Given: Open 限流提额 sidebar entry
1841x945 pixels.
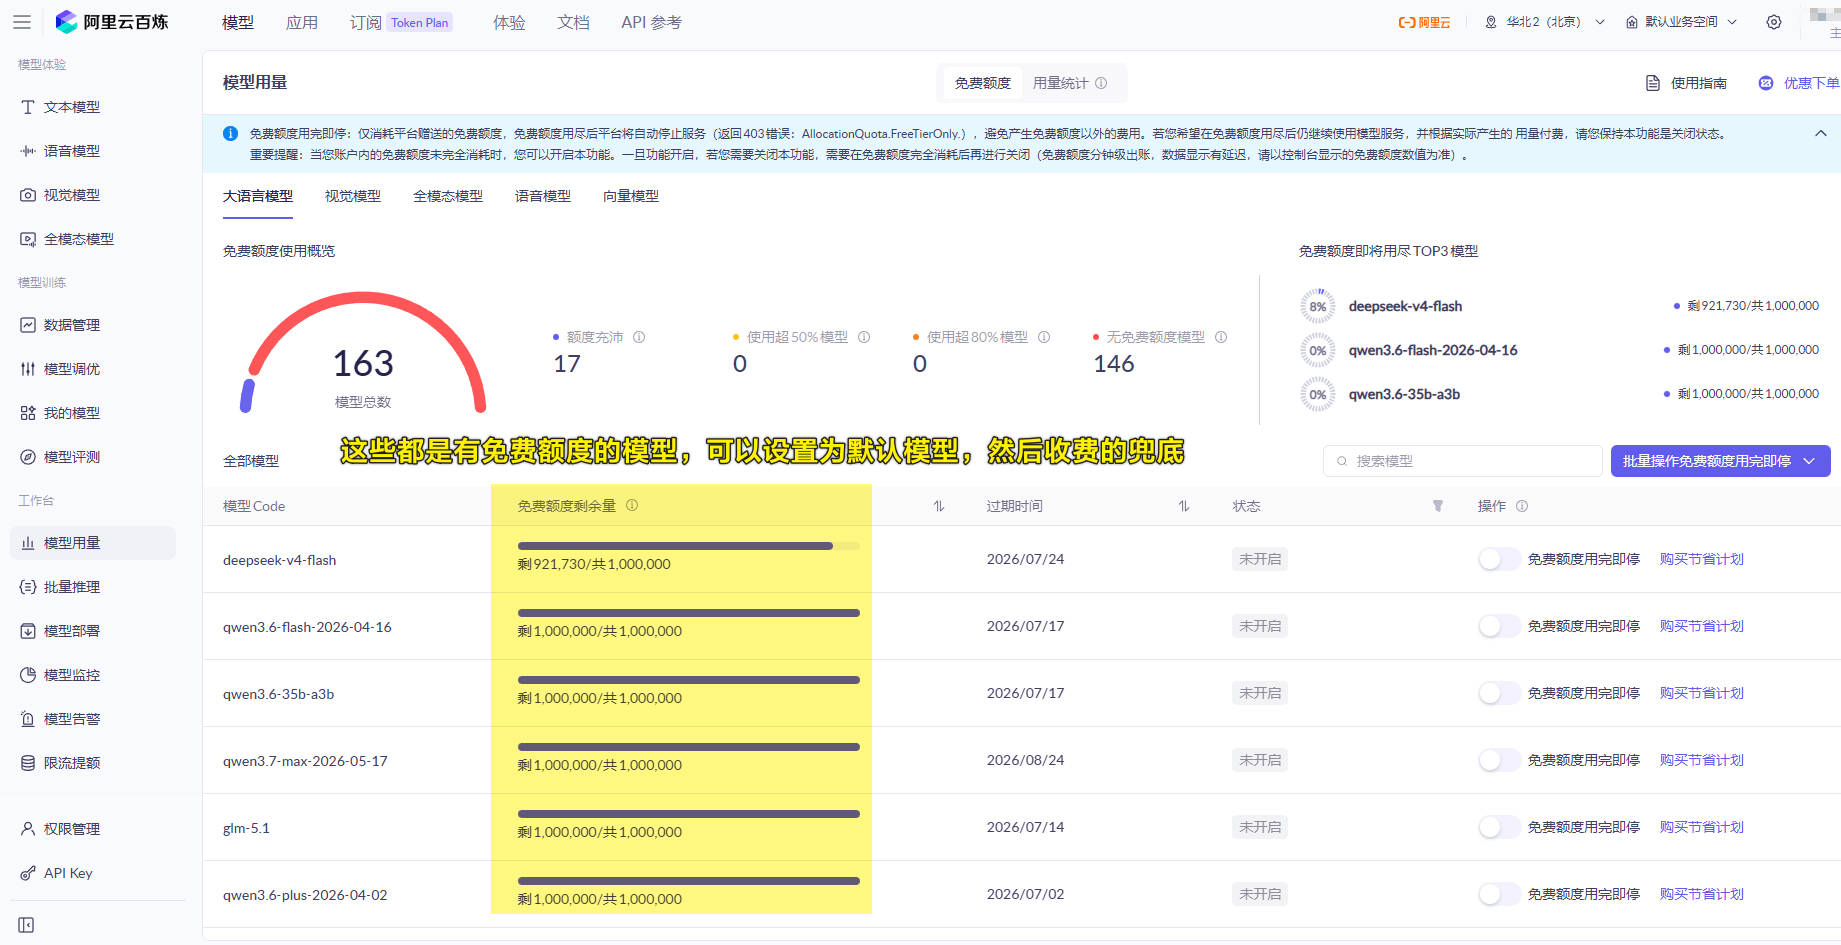Looking at the screenshot, I should [x=71, y=763].
